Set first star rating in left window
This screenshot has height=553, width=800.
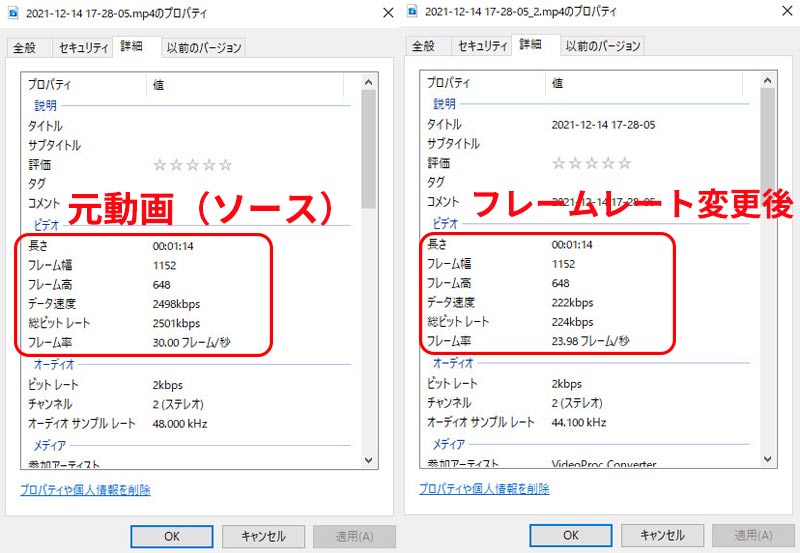click(x=160, y=165)
